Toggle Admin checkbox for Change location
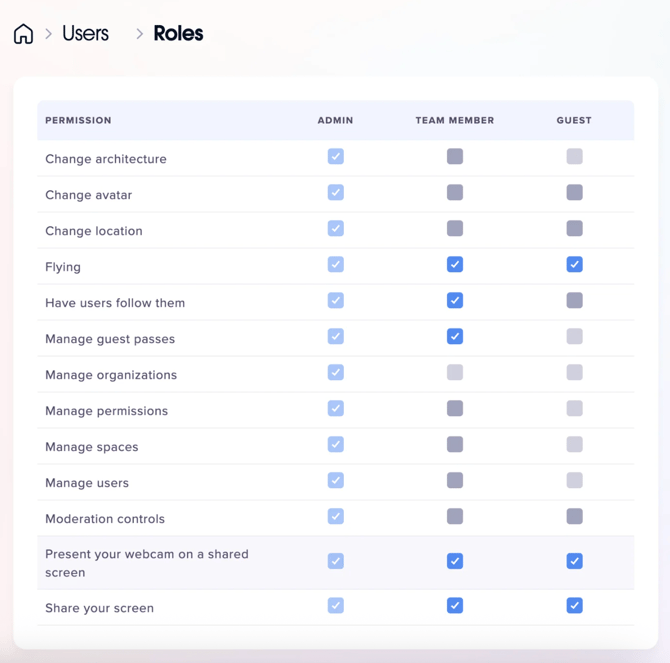This screenshot has width=670, height=663. (336, 229)
